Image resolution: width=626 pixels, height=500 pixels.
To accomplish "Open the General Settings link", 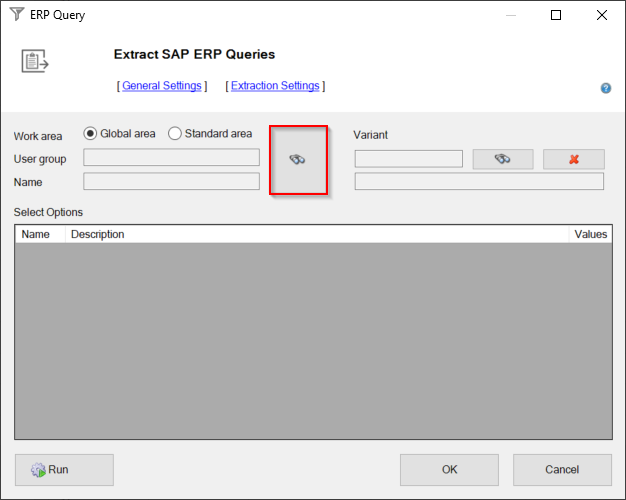I will click(162, 86).
